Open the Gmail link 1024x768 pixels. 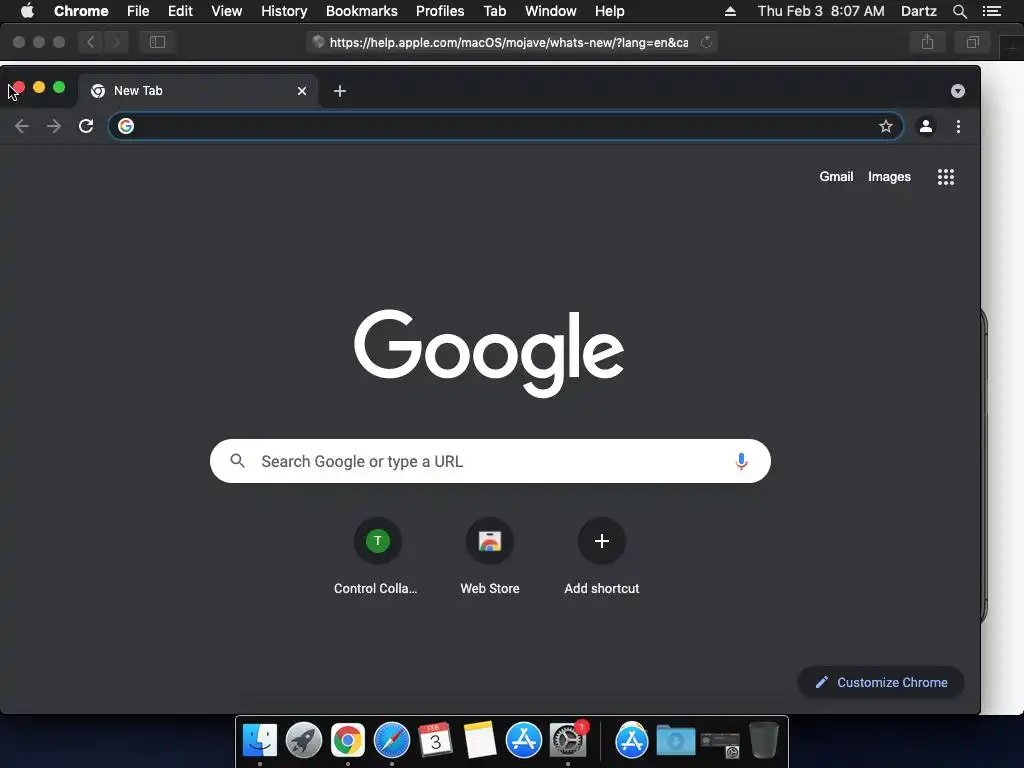pyautogui.click(x=836, y=177)
